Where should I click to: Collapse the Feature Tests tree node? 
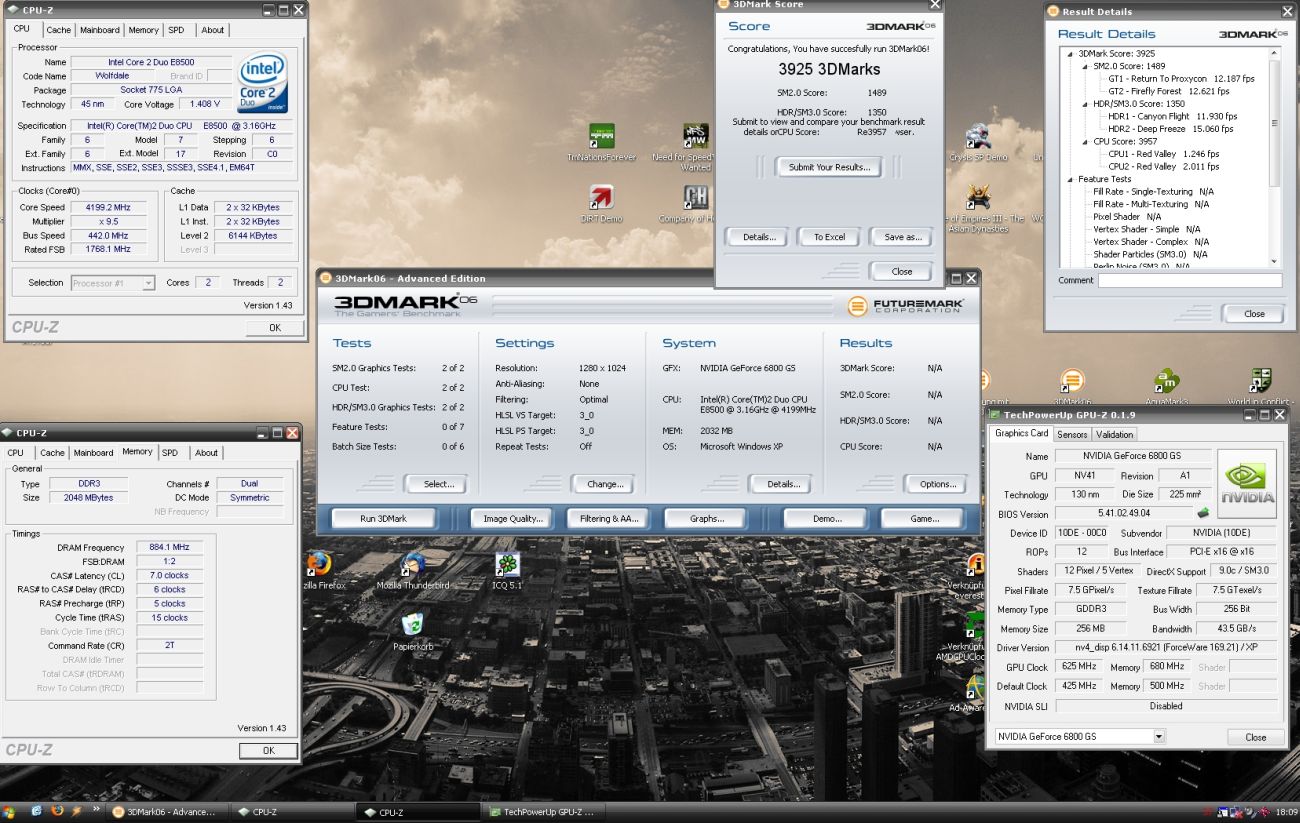[x=1071, y=179]
